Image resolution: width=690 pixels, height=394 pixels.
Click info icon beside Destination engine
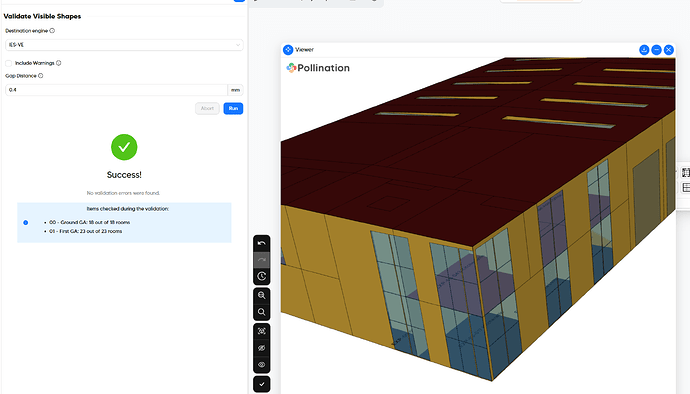coord(52,31)
